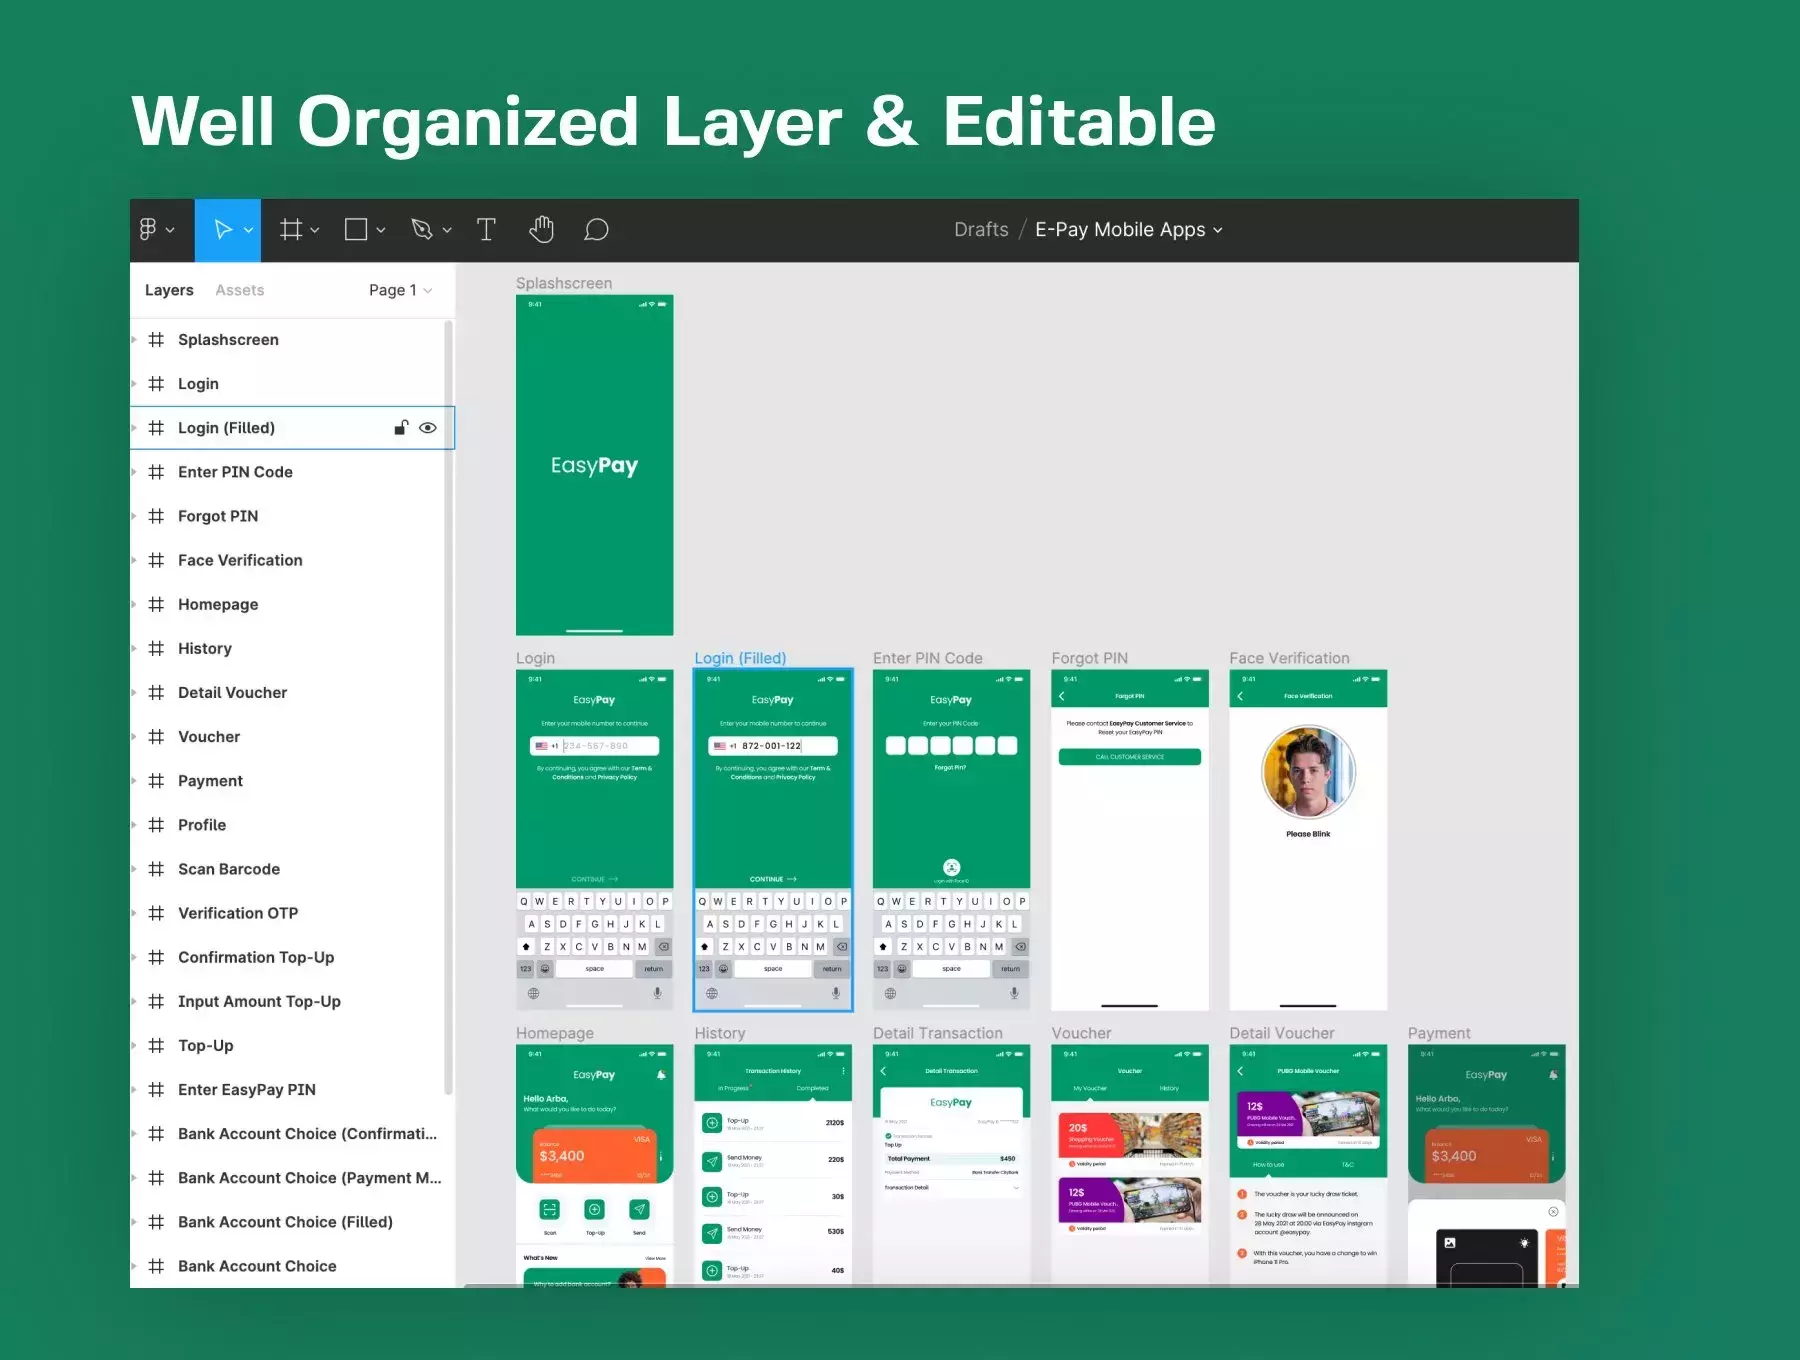Activate the Hand tool
The height and width of the screenshot is (1360, 1800).
[x=541, y=230]
